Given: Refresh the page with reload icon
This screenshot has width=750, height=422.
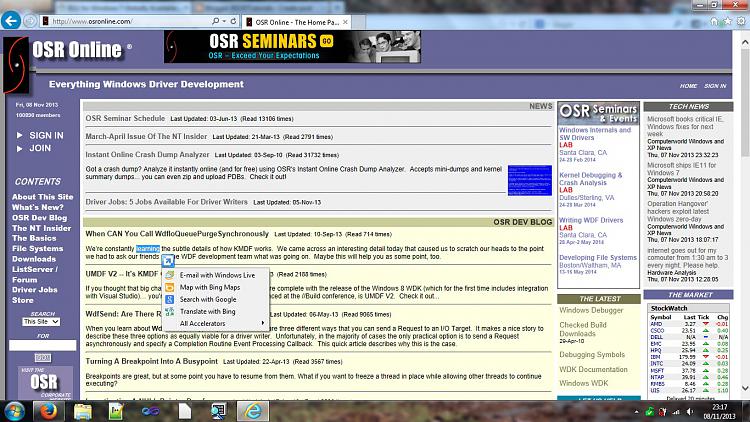Looking at the screenshot, I should (x=233, y=21).
